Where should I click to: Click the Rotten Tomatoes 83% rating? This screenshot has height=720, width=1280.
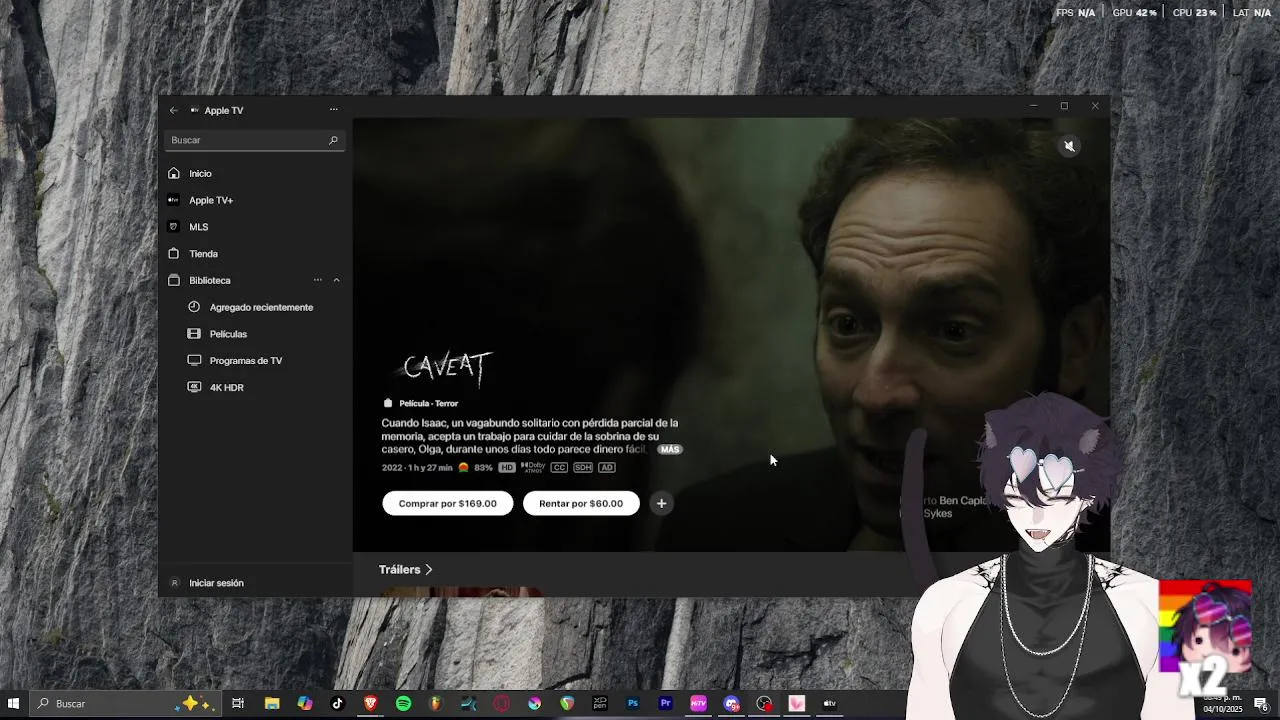coord(476,467)
